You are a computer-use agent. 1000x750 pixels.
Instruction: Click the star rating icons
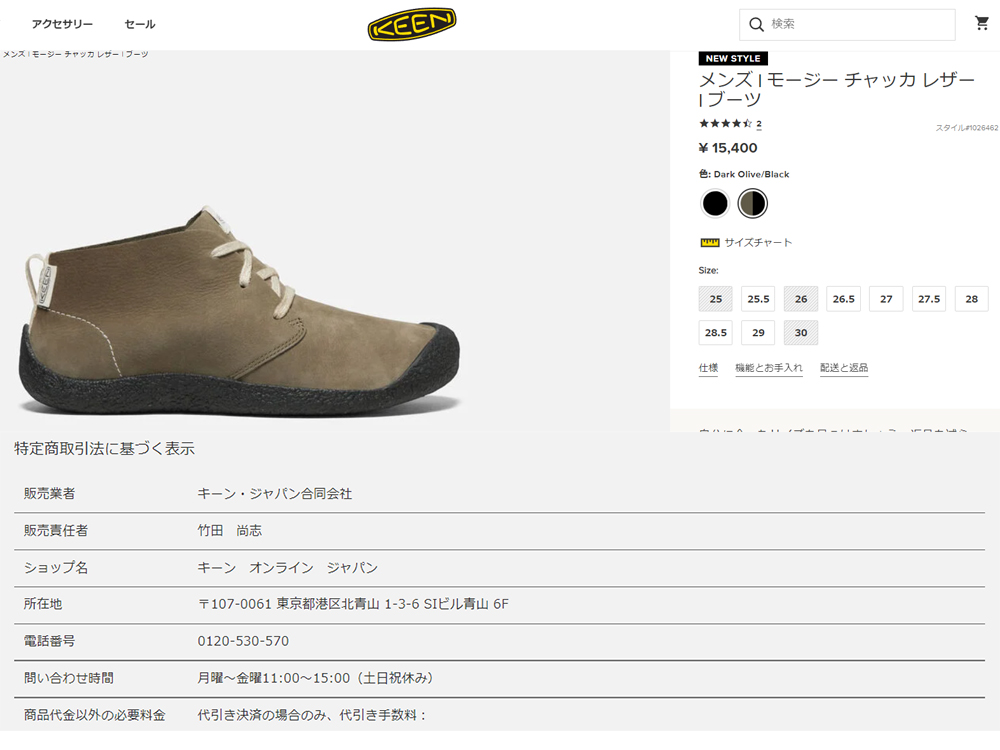(x=725, y=124)
